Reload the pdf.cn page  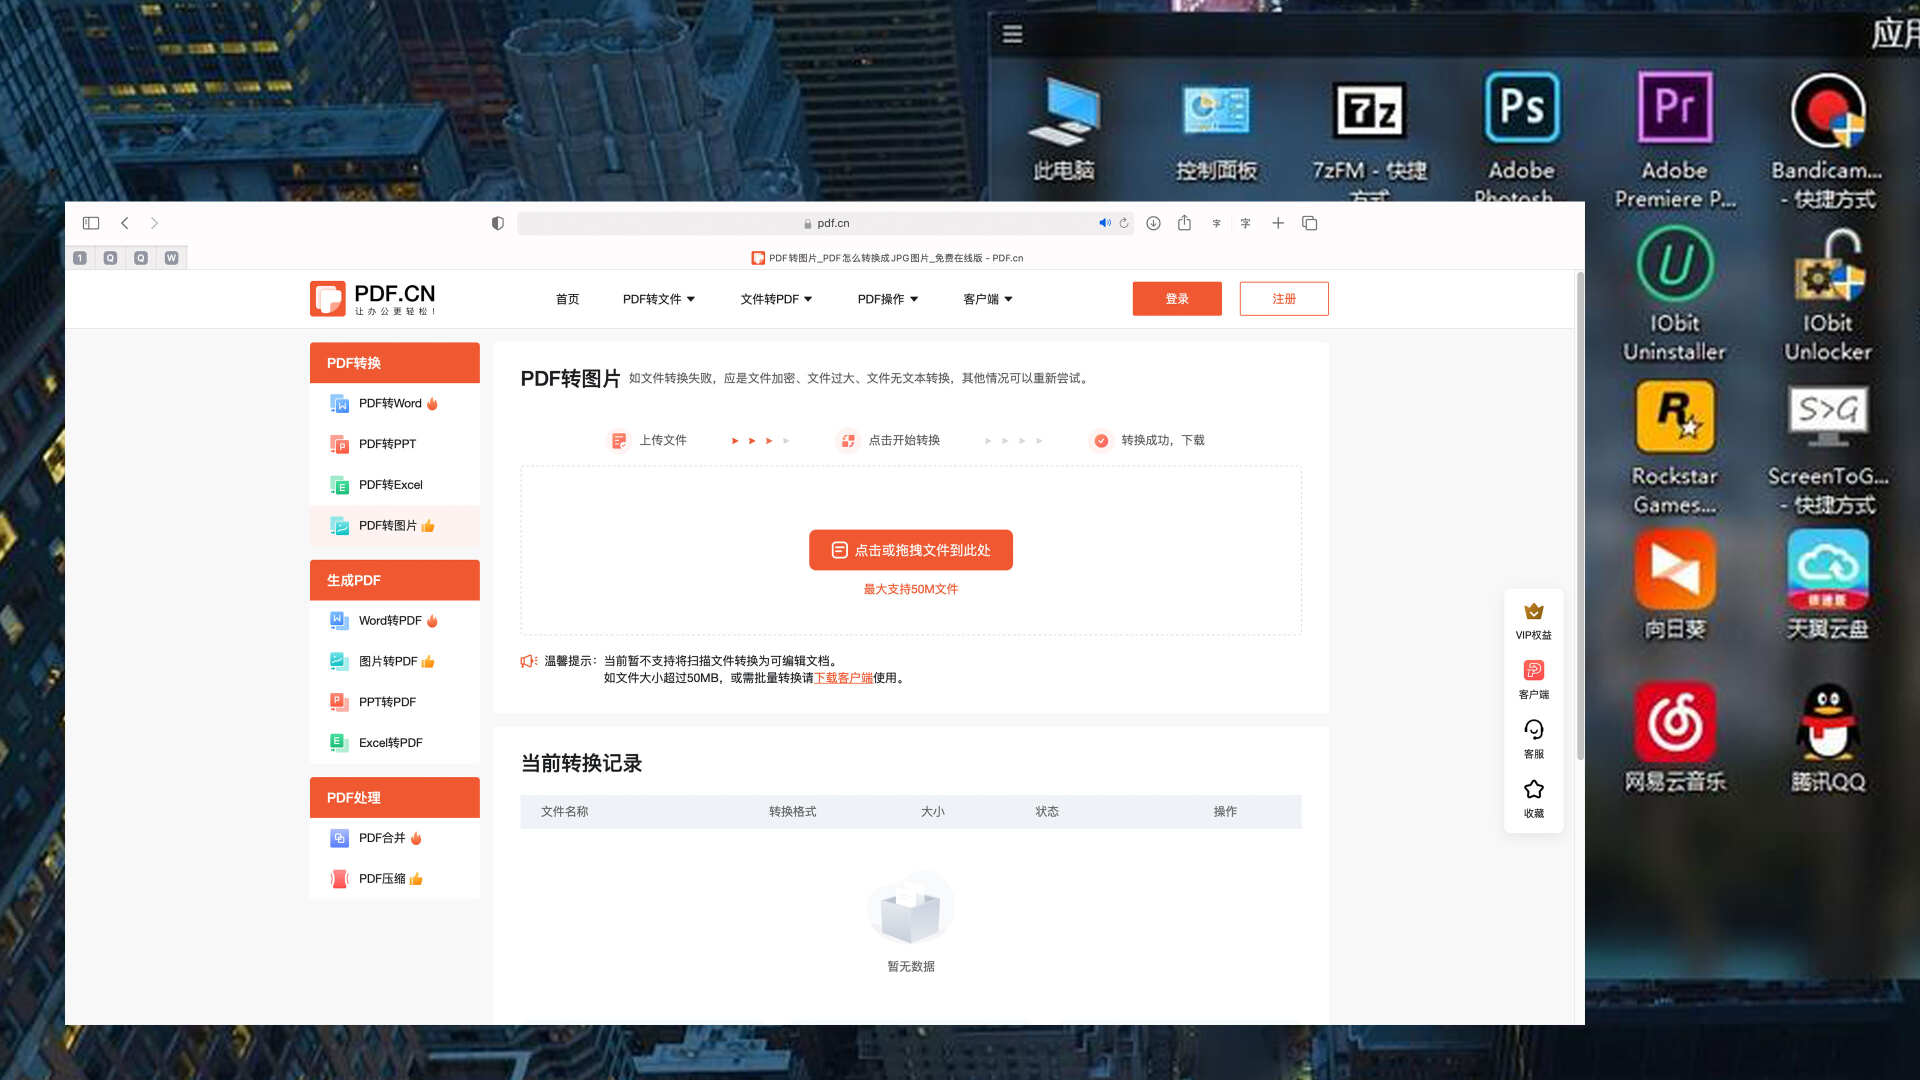pos(1124,223)
